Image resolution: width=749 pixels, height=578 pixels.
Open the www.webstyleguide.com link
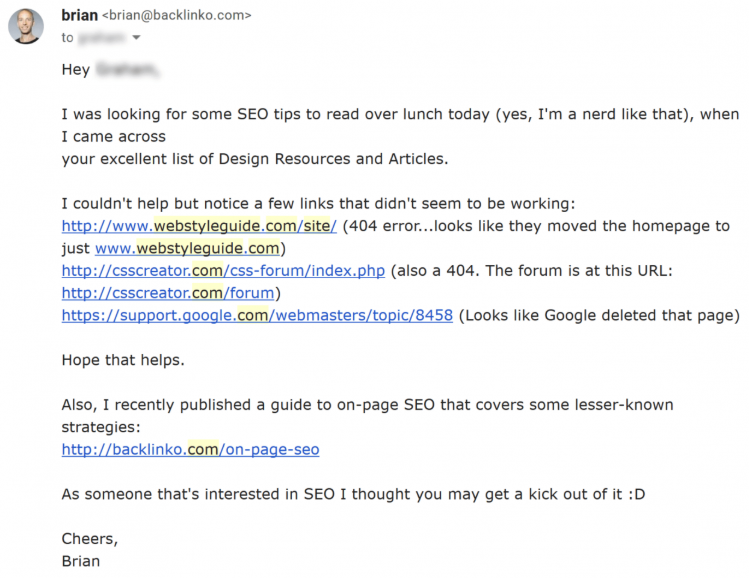tap(187, 248)
